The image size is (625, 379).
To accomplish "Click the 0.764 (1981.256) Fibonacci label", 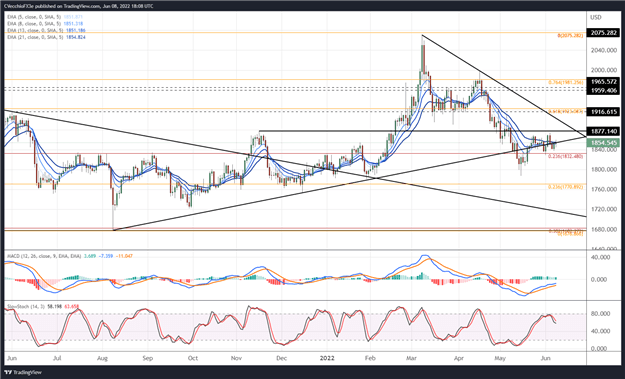I will click(566, 82).
